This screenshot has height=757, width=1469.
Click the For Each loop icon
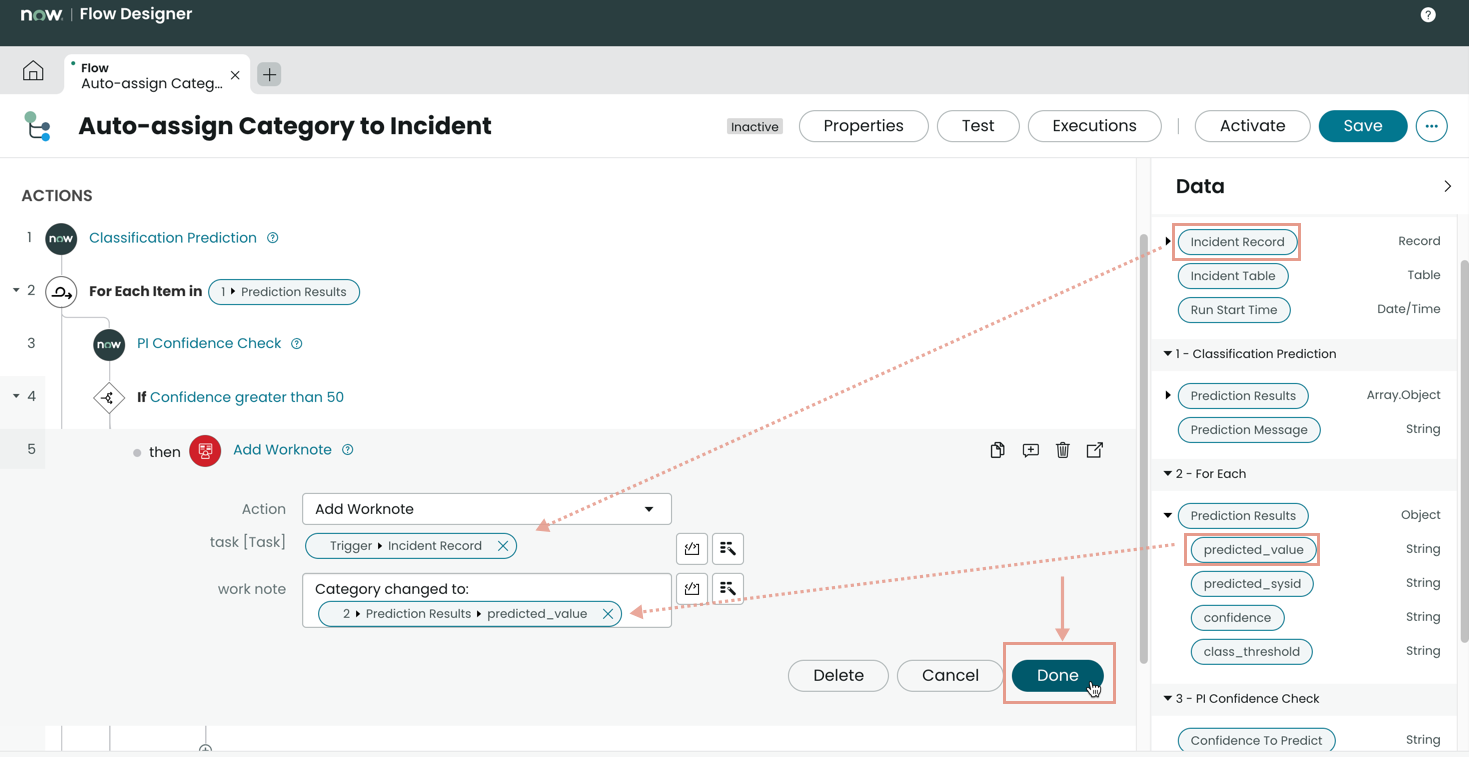click(x=61, y=292)
